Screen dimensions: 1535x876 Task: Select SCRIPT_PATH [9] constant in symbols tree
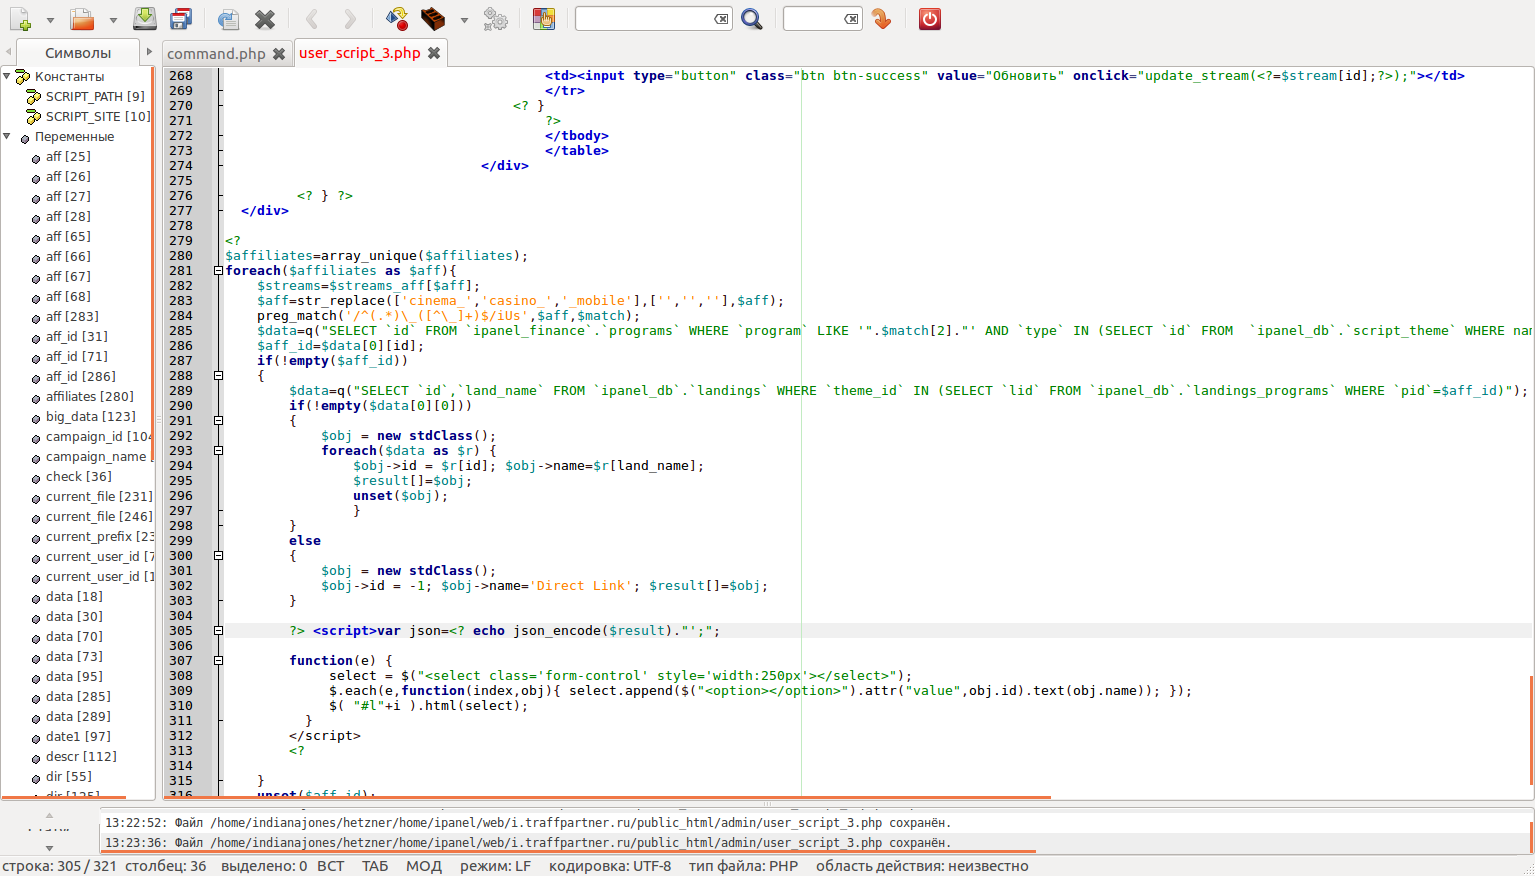click(95, 96)
